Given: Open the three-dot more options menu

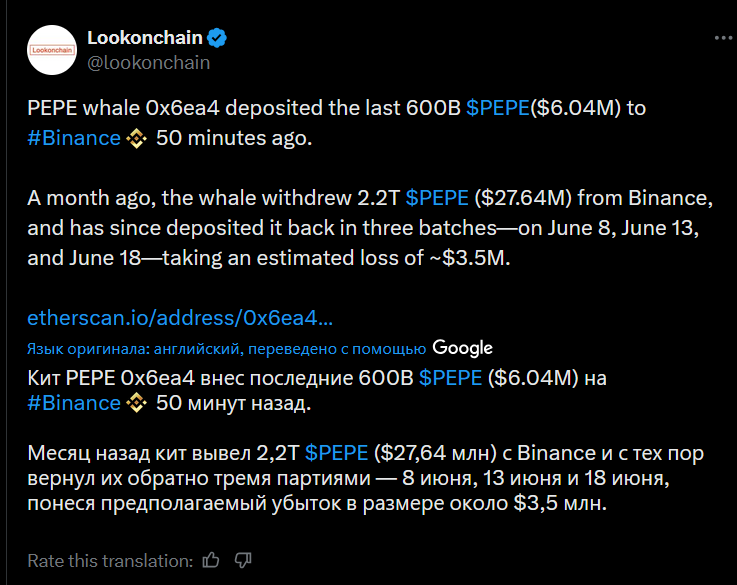Looking at the screenshot, I should 723,38.
